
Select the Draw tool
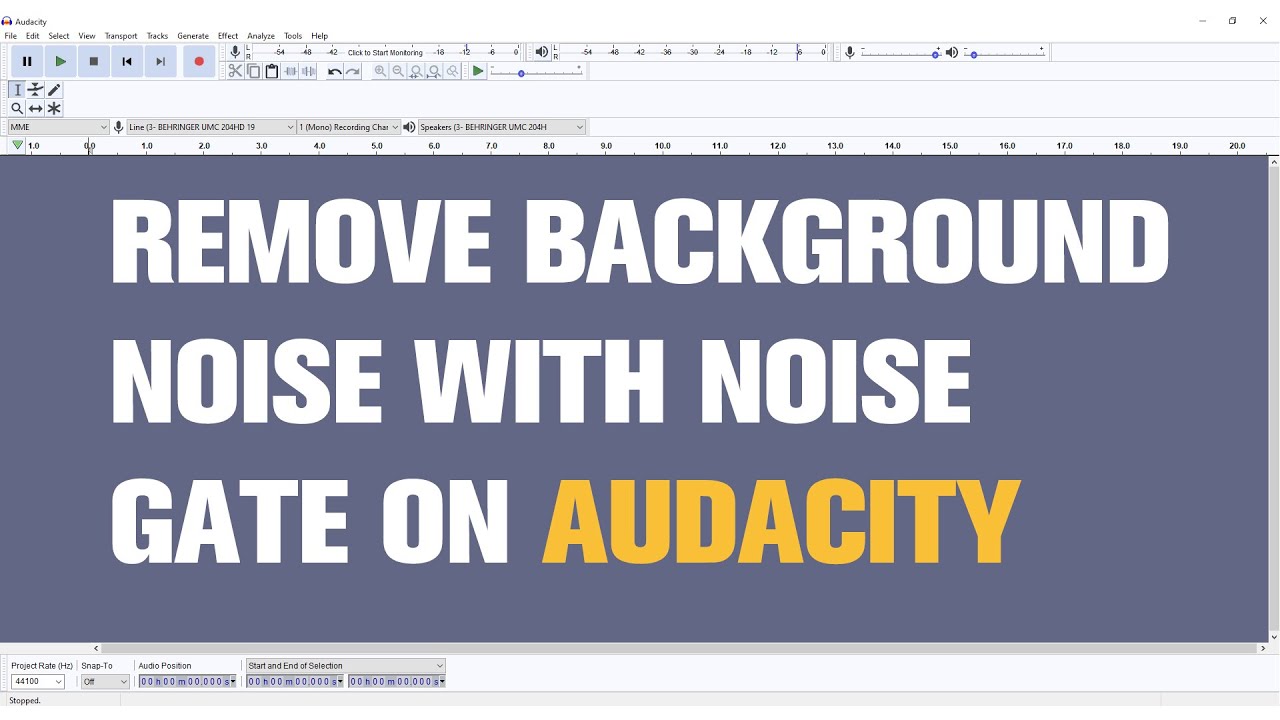click(53, 89)
